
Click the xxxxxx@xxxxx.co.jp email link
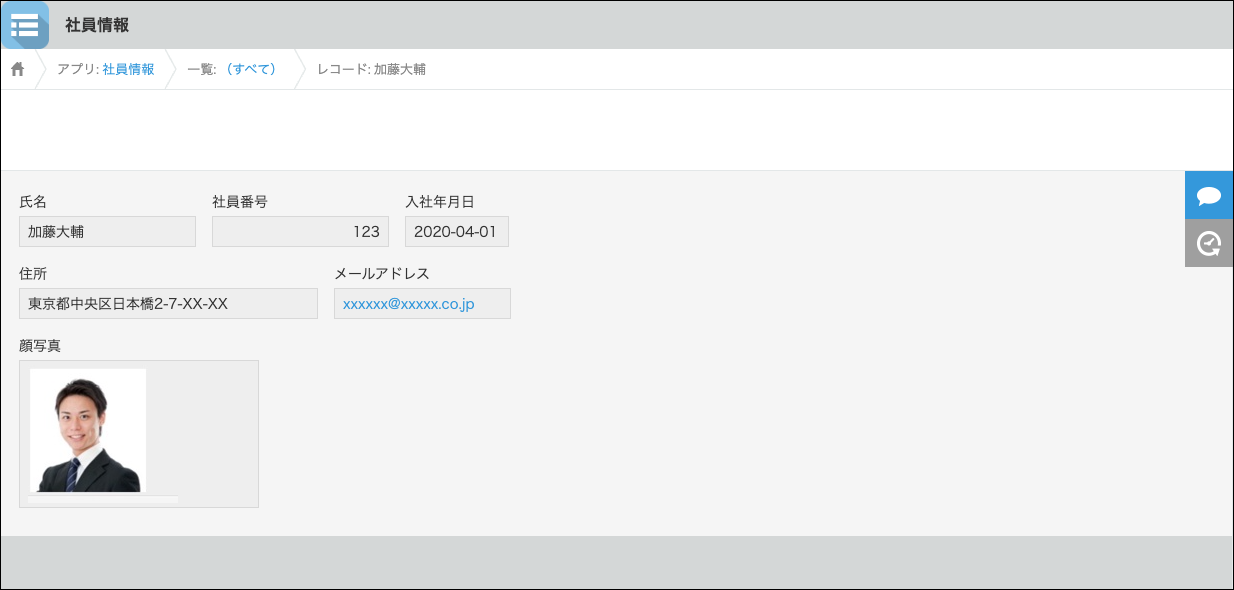click(x=409, y=304)
